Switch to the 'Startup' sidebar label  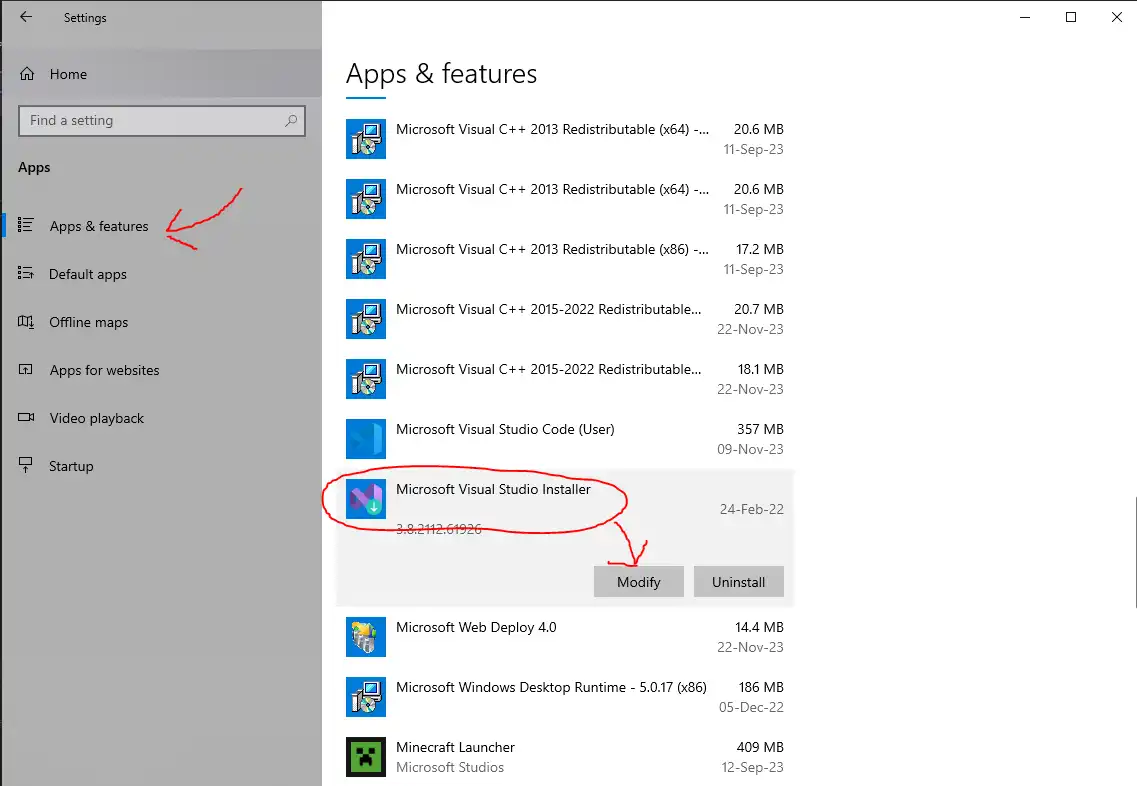[71, 466]
